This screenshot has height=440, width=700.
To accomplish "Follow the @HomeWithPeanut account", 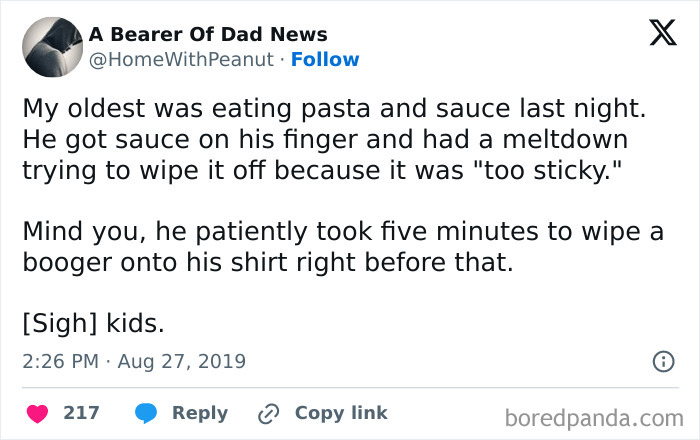I will pyautogui.click(x=323, y=60).
